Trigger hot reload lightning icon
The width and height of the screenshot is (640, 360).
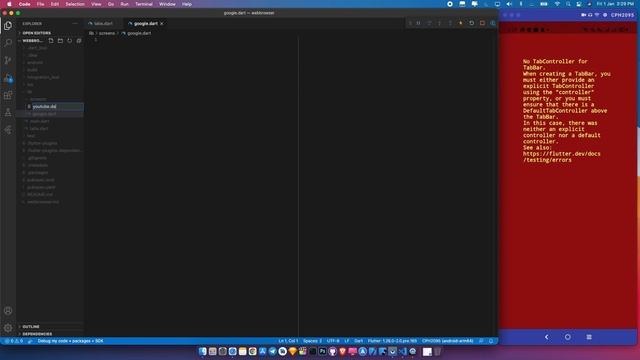tap(461, 23)
